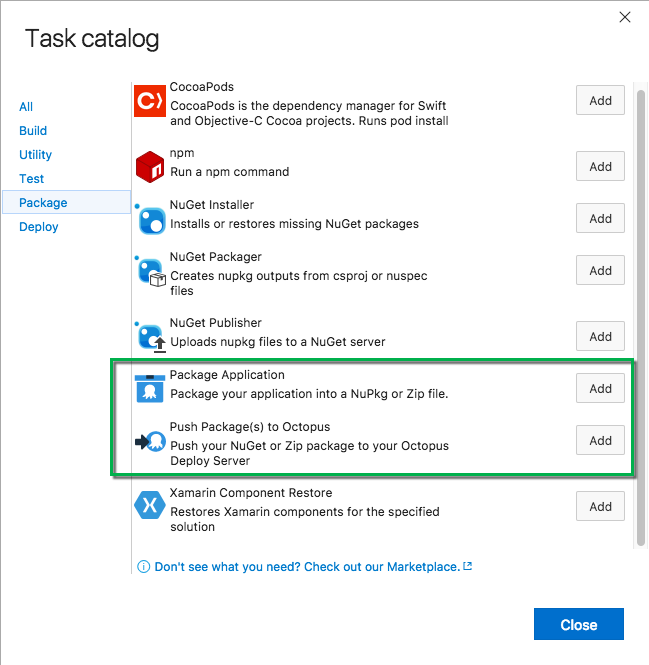Click the info icon beside Marketplace link
This screenshot has width=649, height=665.
(x=144, y=566)
